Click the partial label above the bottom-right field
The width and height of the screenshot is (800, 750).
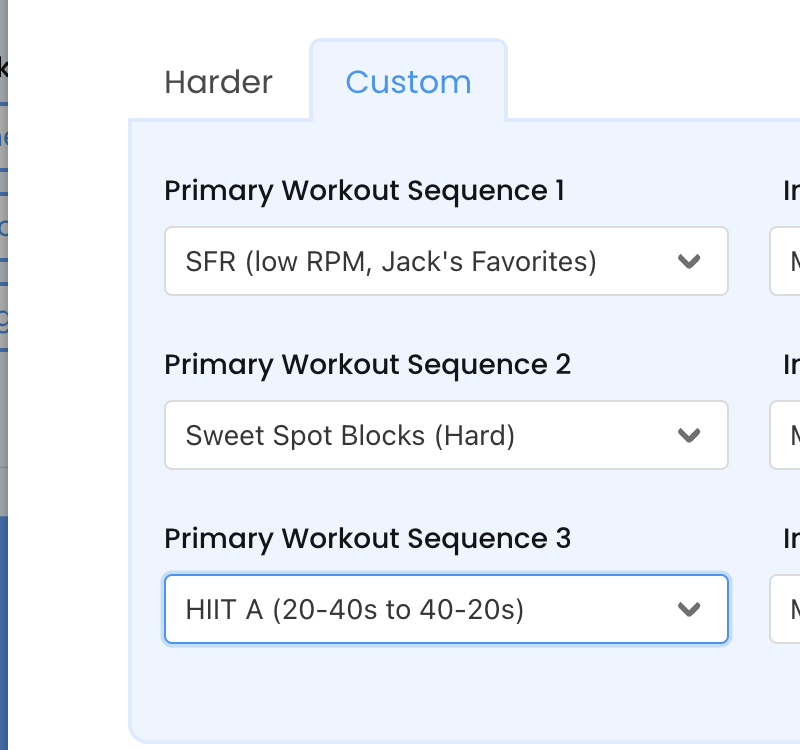[x=791, y=538]
